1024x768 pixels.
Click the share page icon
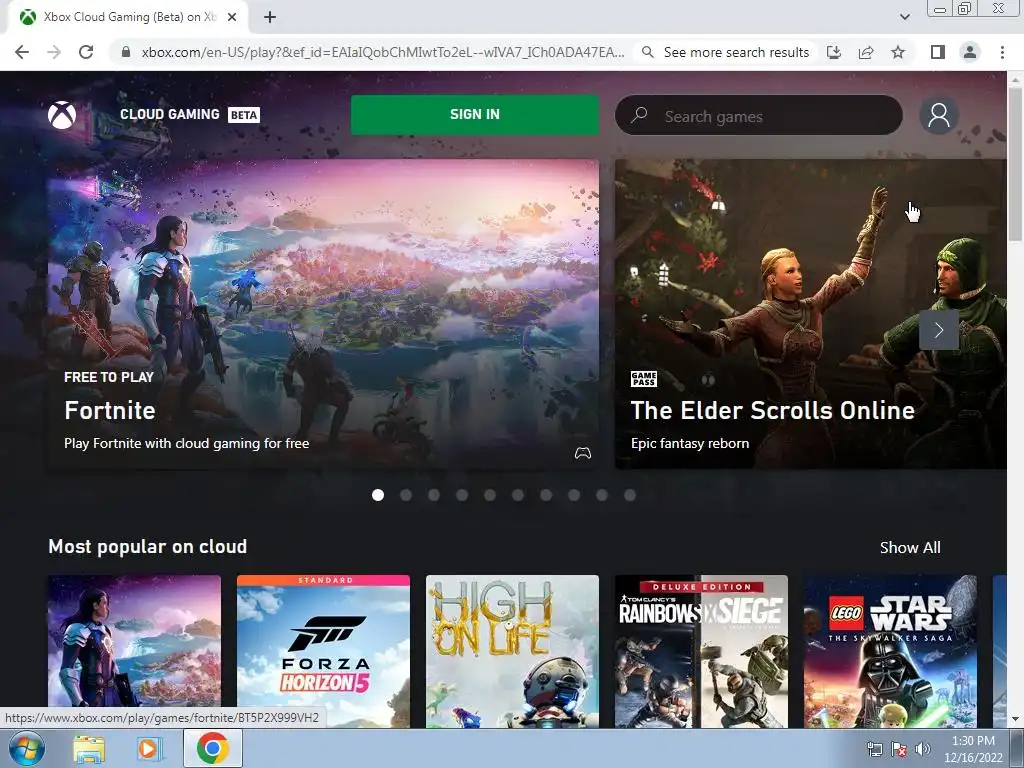pos(866,52)
